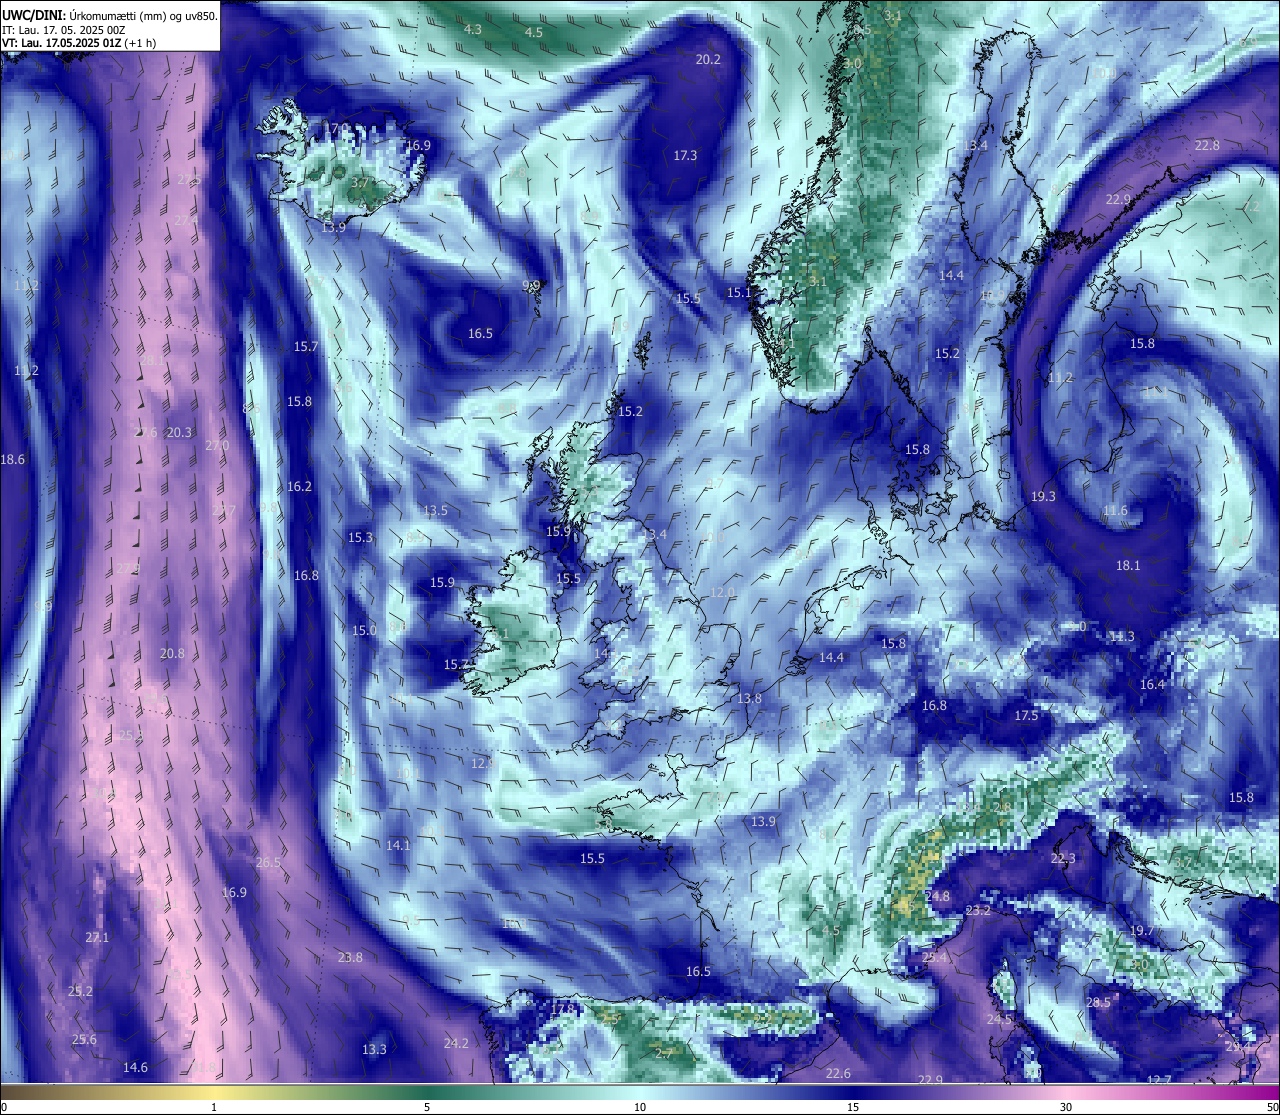This screenshot has height=1115, width=1280.
Task: Click the map value '17.3'
Action: (685, 156)
